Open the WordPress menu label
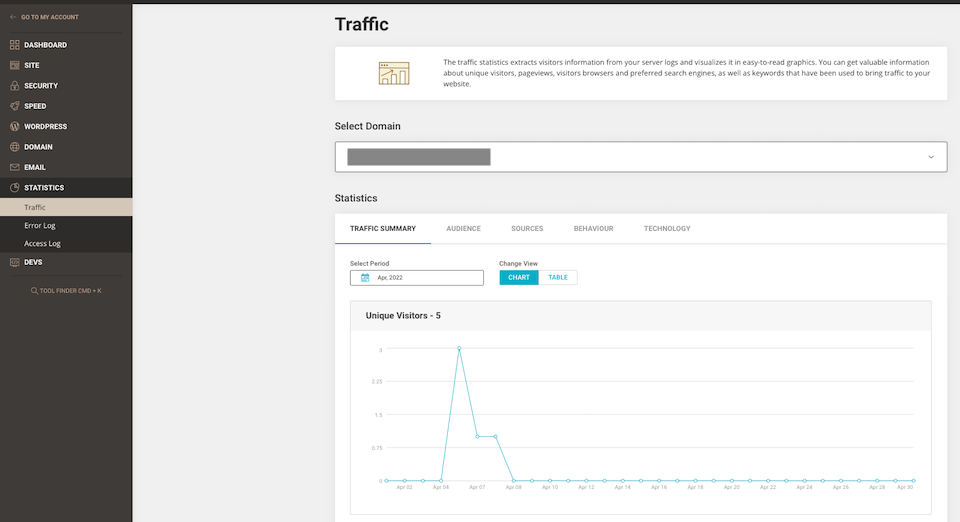 click(x=45, y=126)
